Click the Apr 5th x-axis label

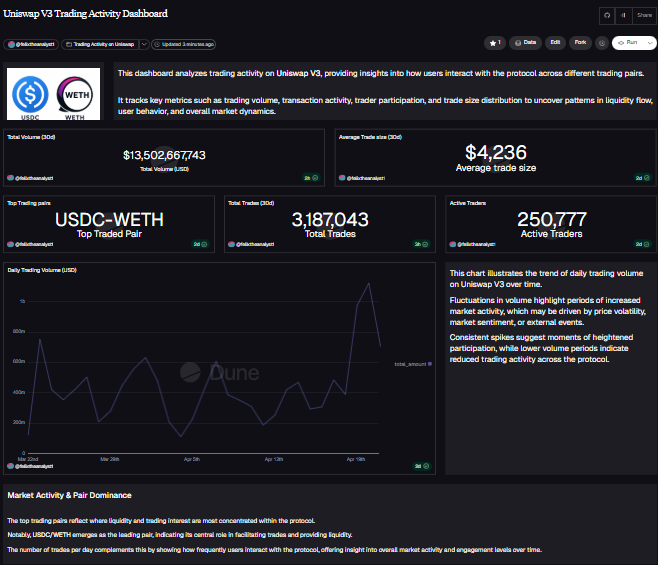[192, 459]
